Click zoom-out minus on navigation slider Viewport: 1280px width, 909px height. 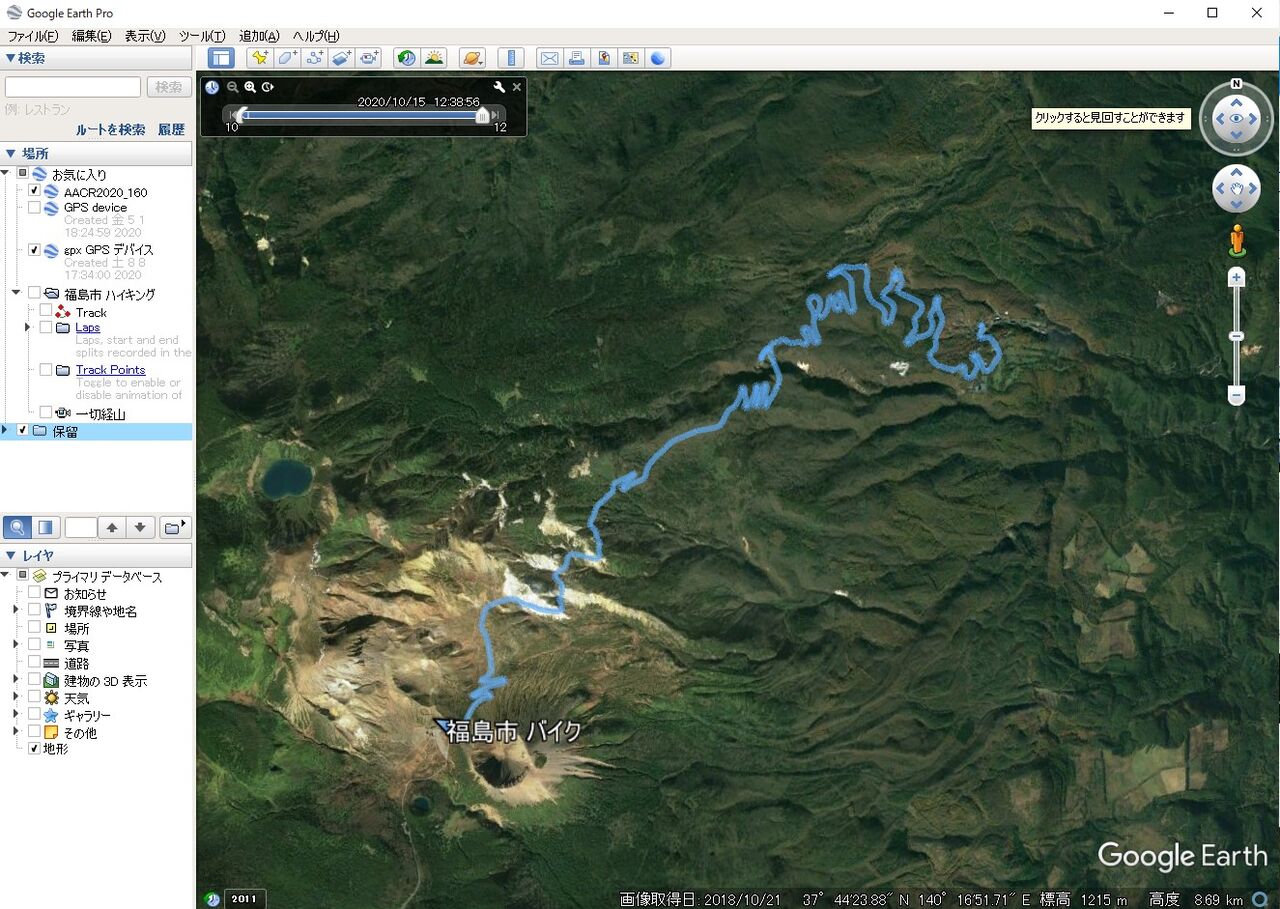1237,396
